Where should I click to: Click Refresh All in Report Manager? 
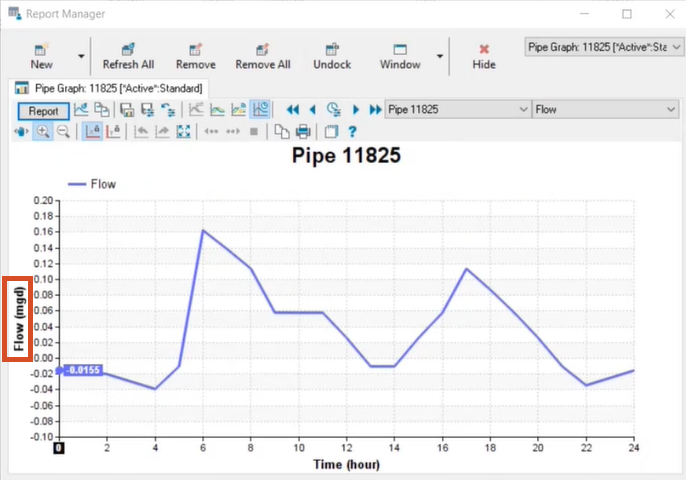128,56
